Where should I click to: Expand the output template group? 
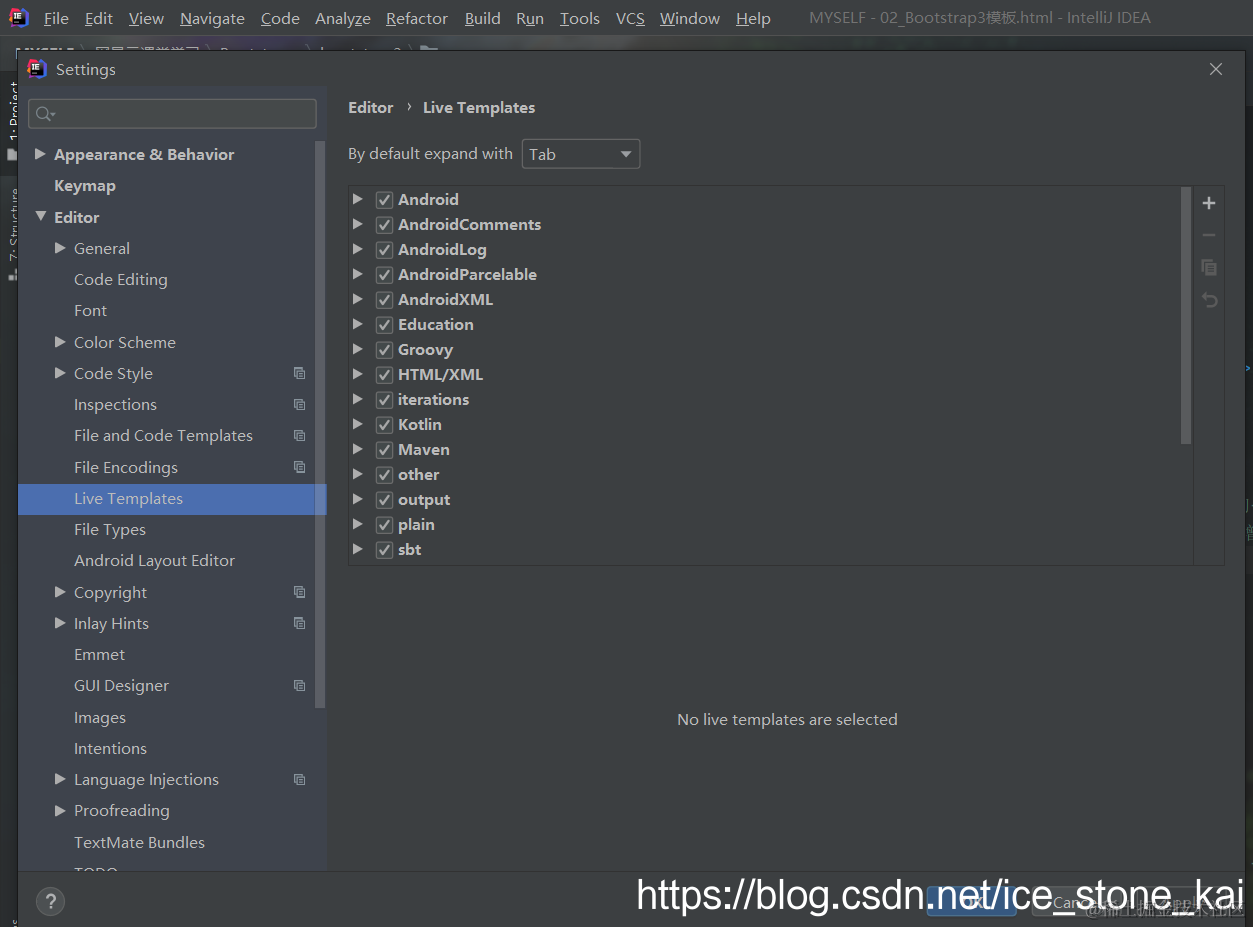point(358,499)
